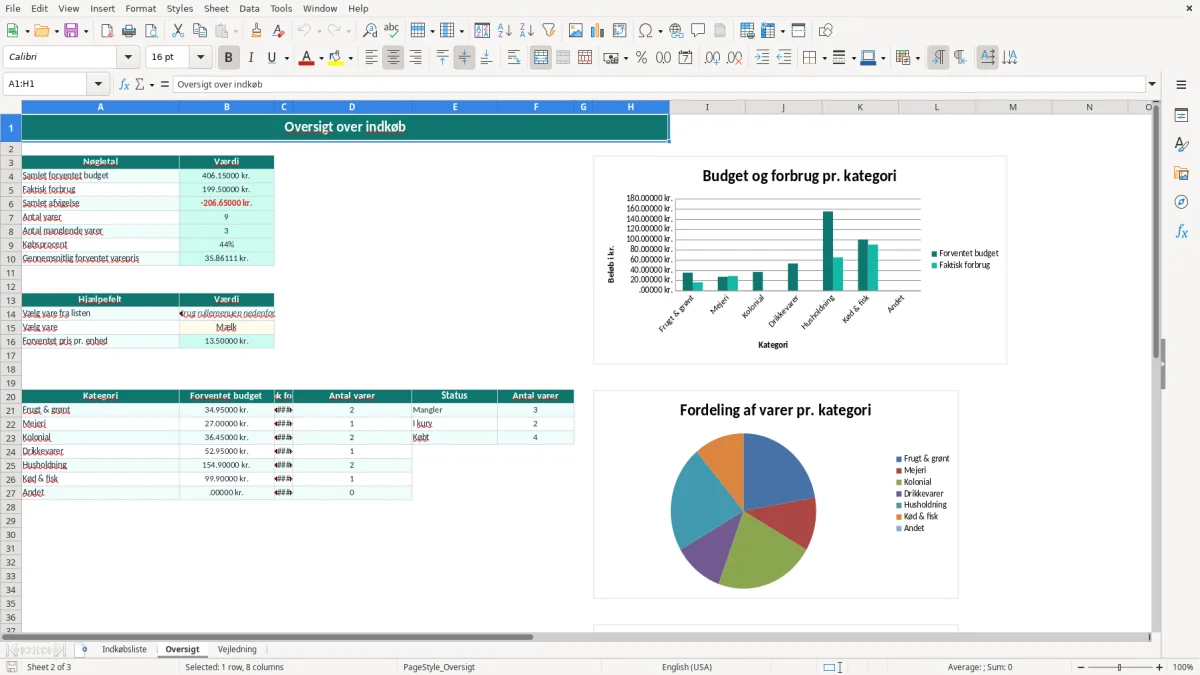Open the Background Color dropdown arrow
Image resolution: width=1200 pixels, height=675 pixels.
(350, 58)
